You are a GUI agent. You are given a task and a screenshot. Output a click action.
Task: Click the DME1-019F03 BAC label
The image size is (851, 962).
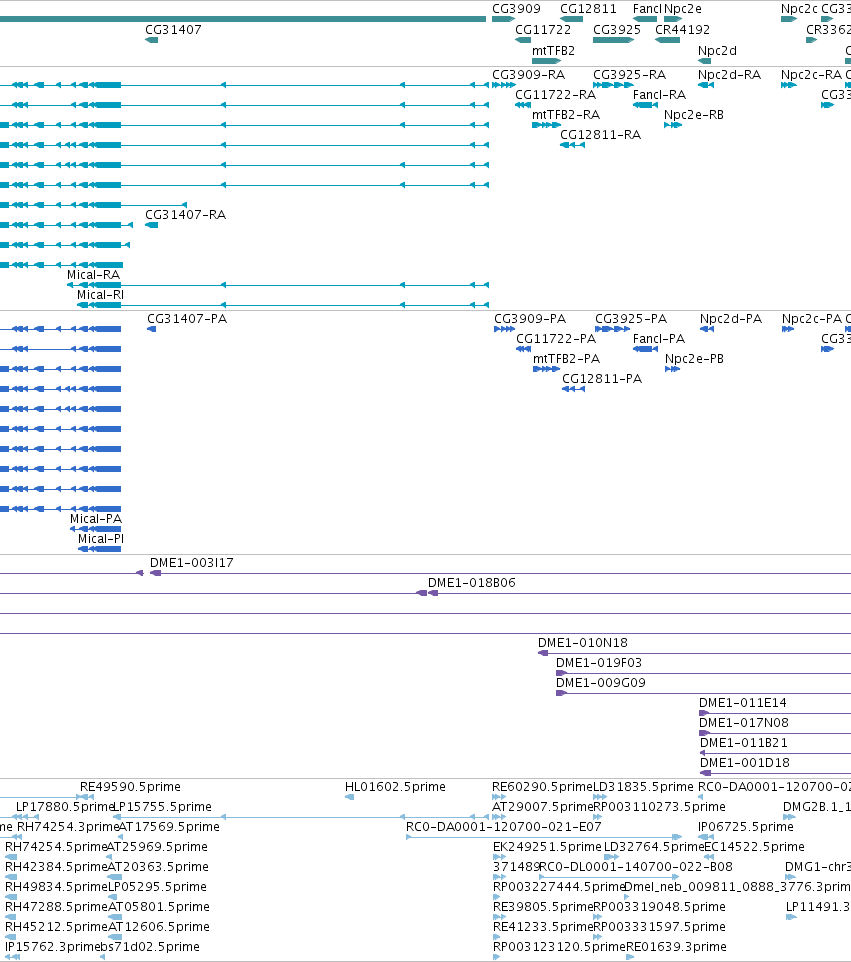(x=598, y=663)
